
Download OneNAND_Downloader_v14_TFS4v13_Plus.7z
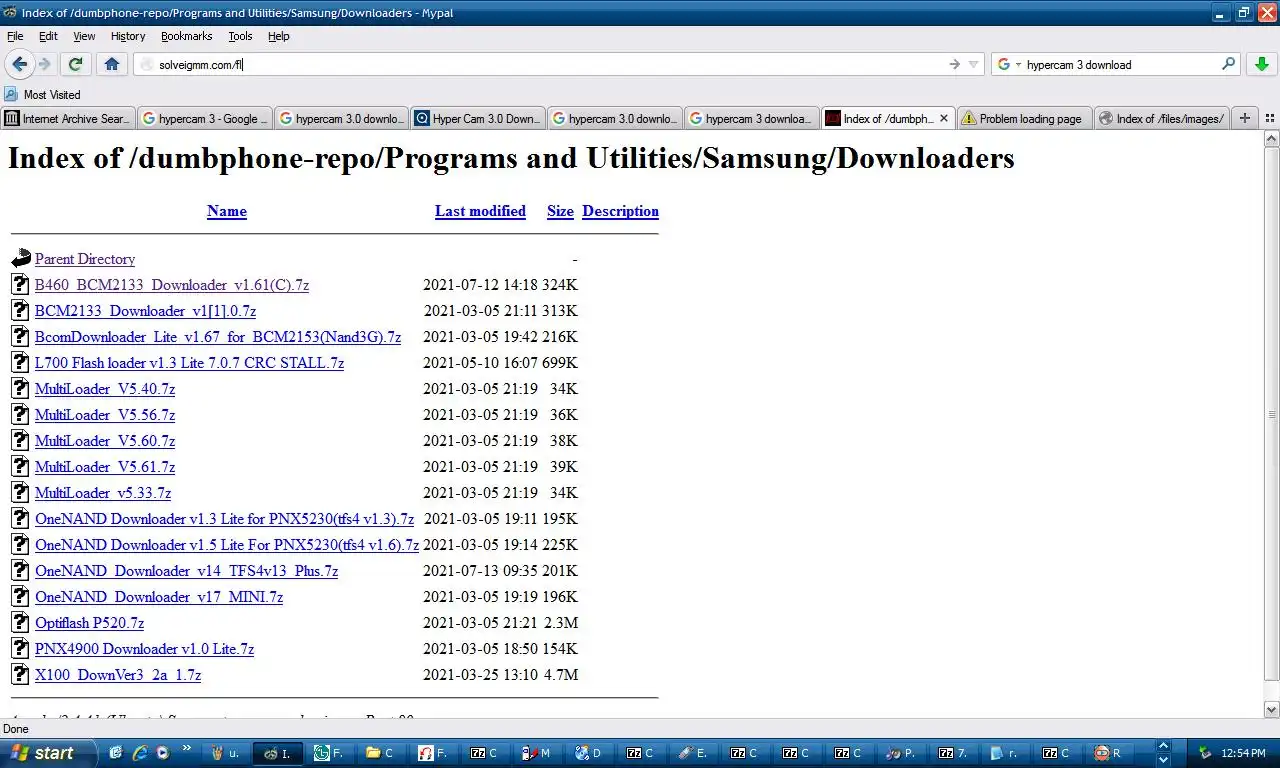tap(186, 571)
